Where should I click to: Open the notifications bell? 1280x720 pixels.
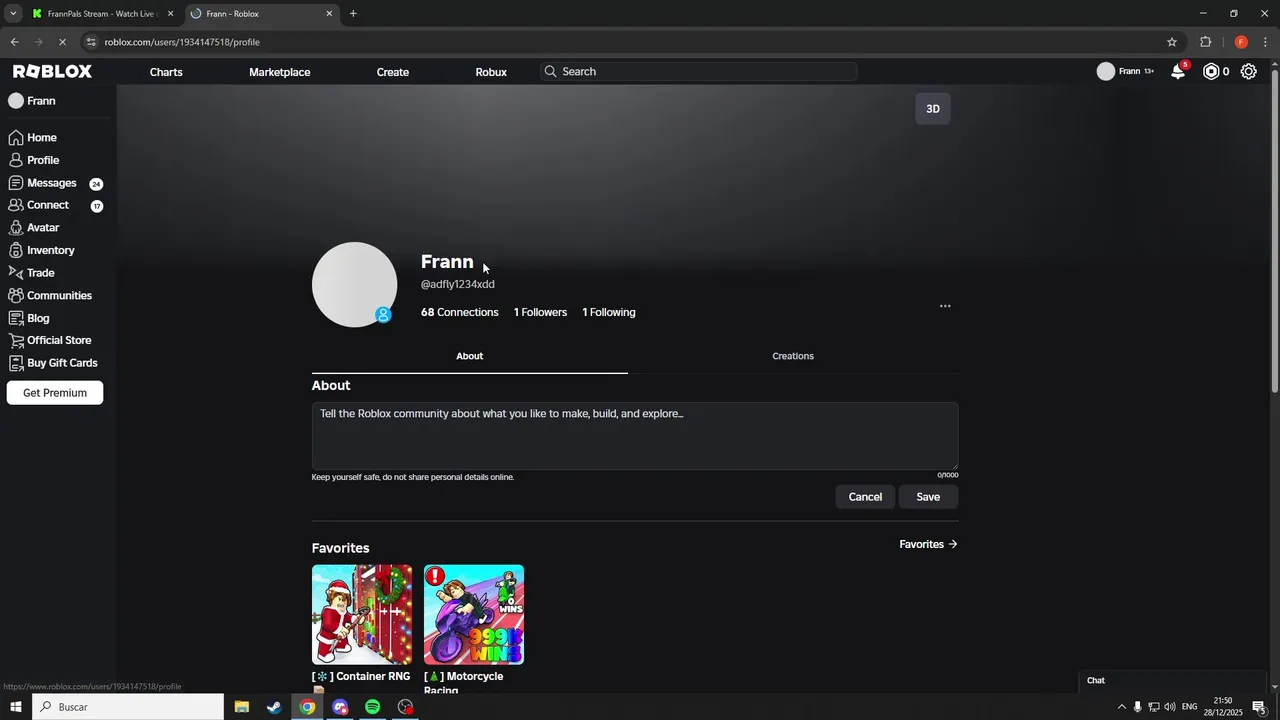1178,71
